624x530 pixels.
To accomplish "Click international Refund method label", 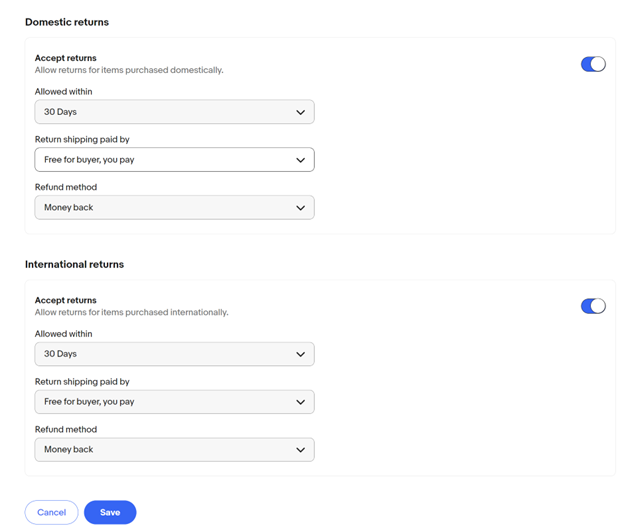I will (x=66, y=429).
